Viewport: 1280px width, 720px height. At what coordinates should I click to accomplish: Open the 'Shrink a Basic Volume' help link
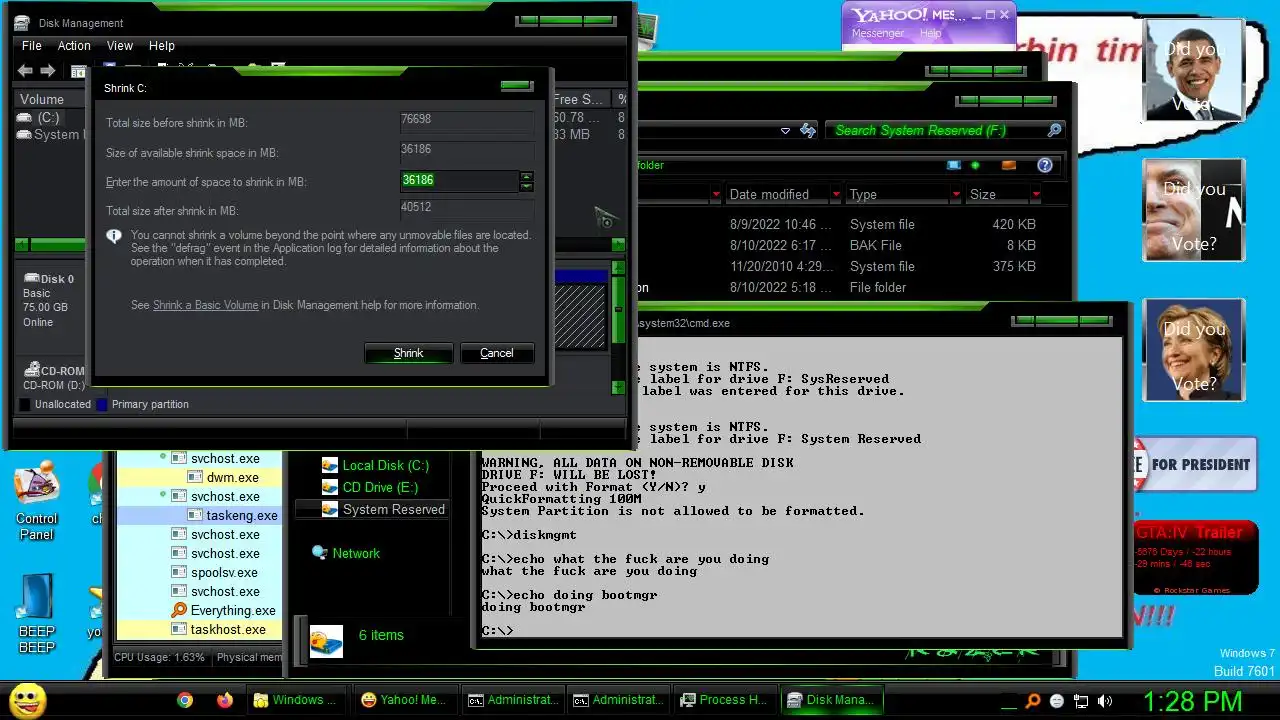click(205, 305)
